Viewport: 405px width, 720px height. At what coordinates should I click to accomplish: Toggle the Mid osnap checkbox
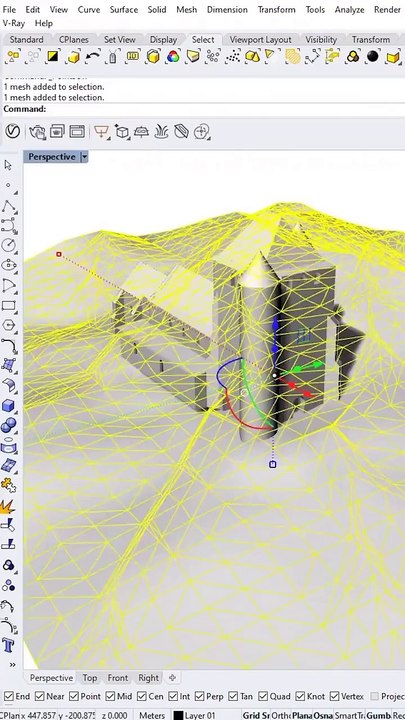(110, 697)
